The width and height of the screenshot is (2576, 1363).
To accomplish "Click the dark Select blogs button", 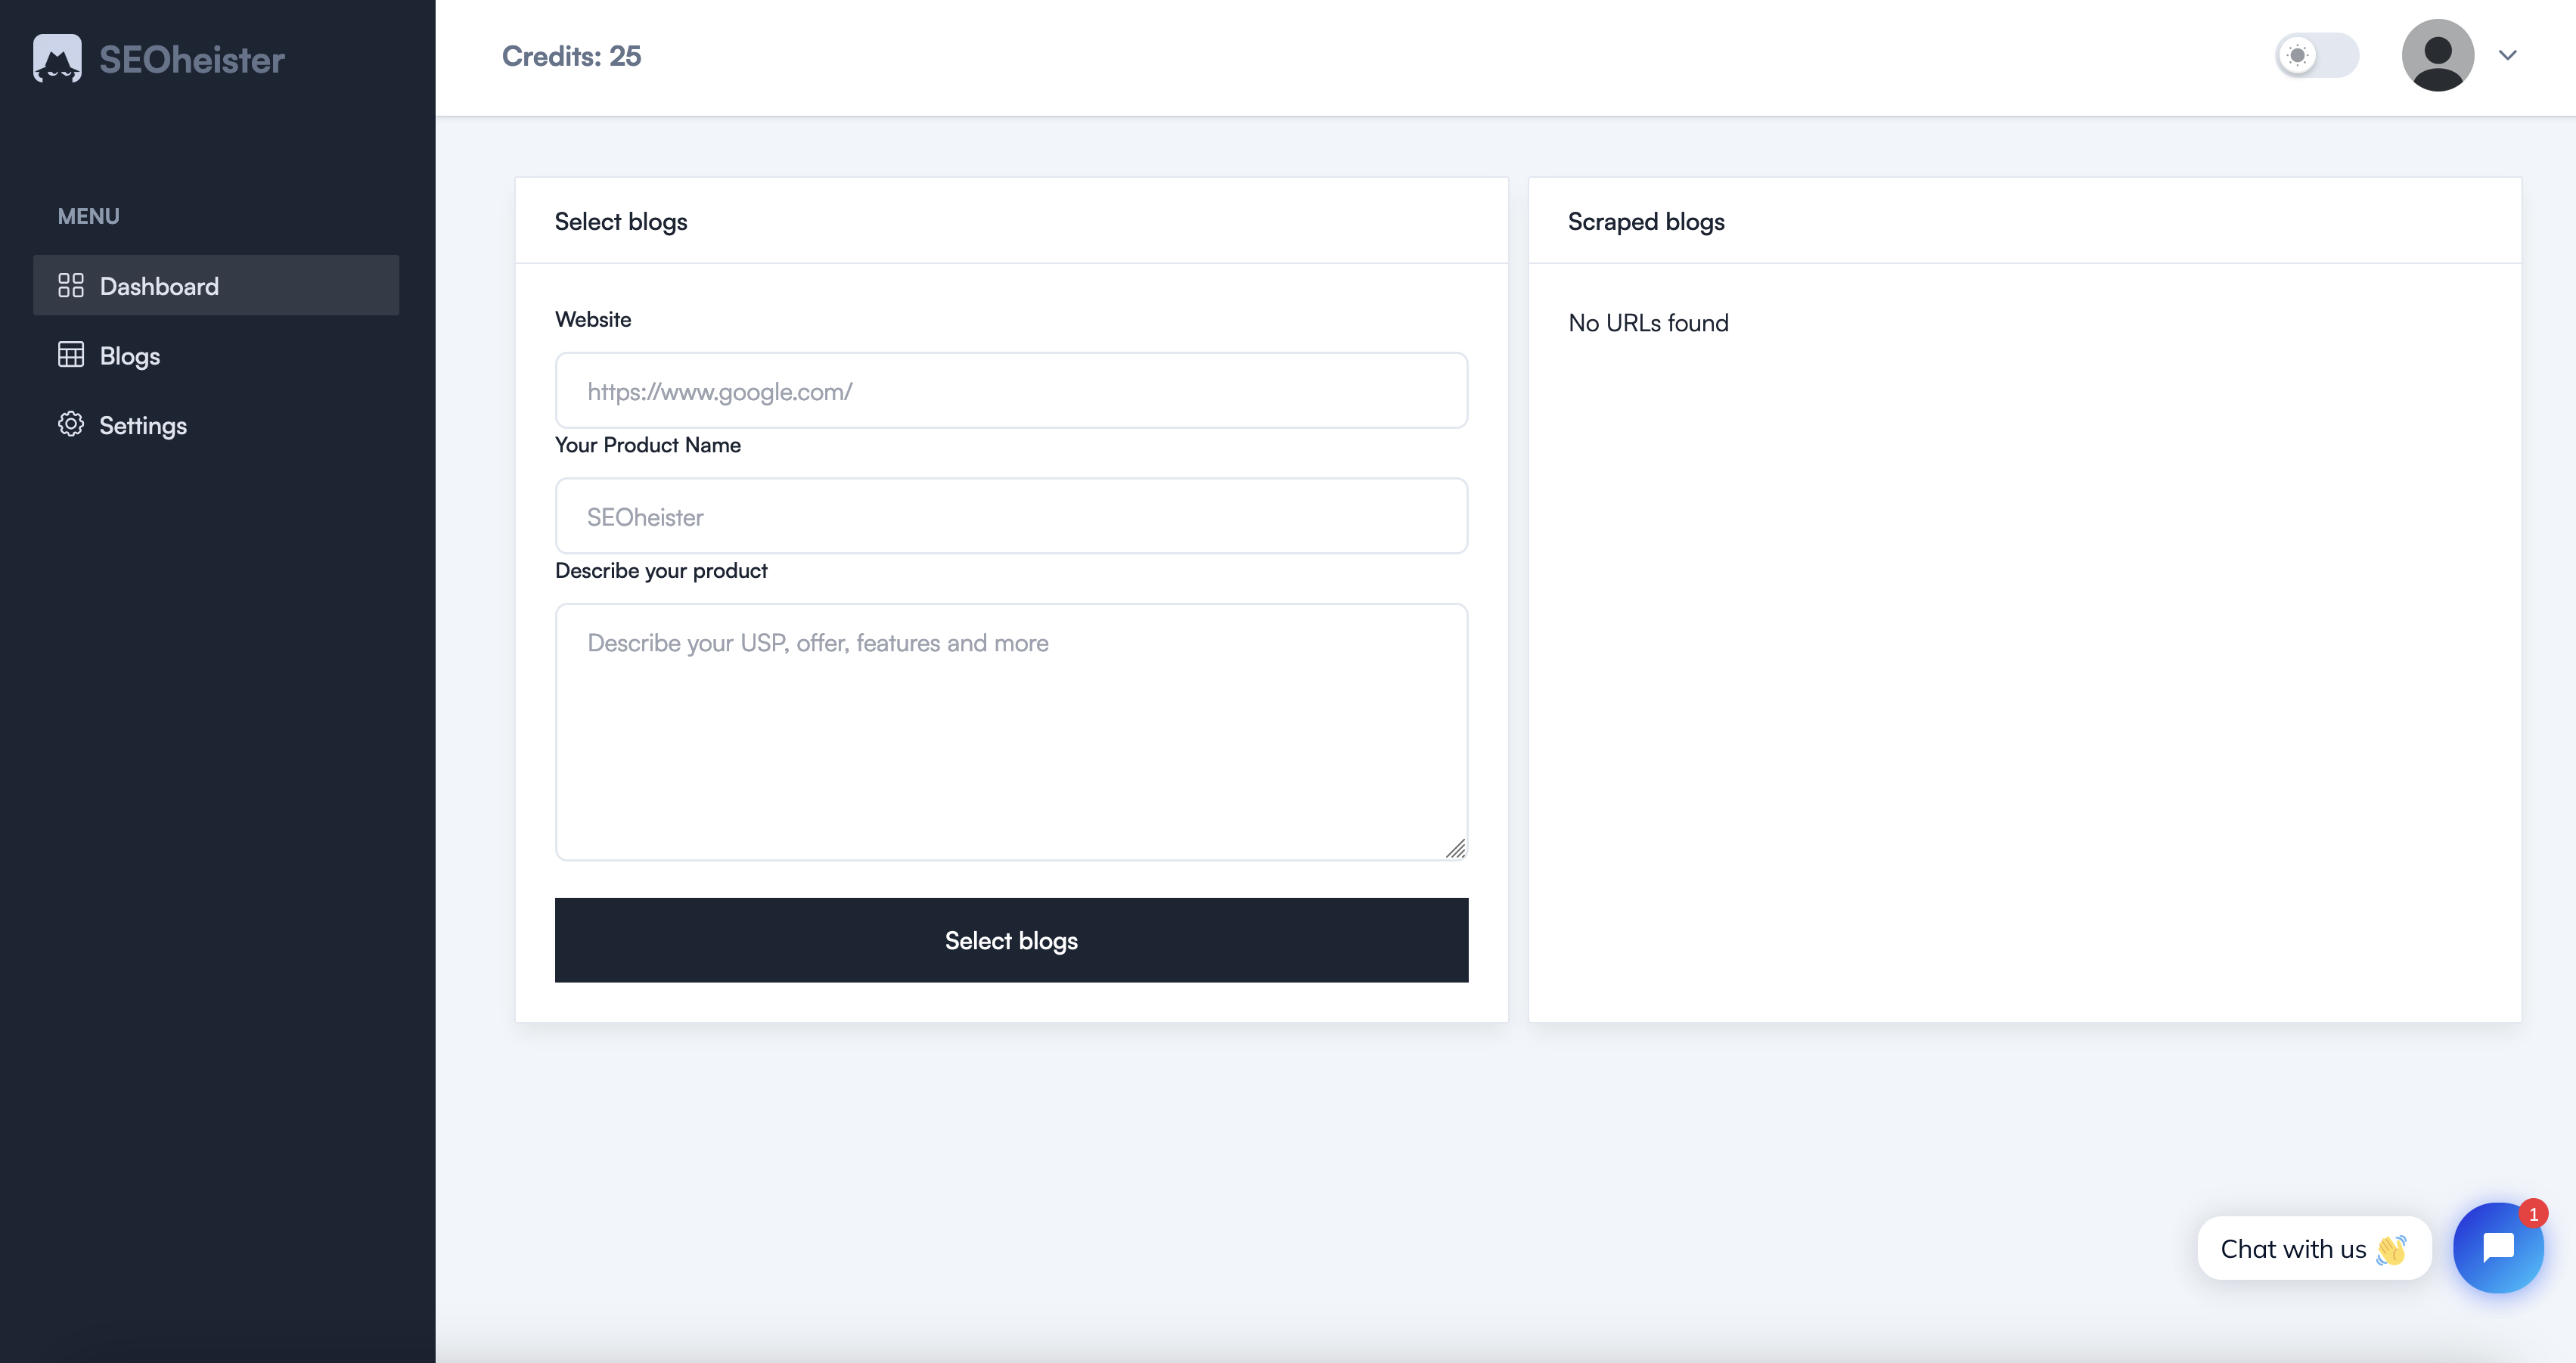I will coord(1011,940).
